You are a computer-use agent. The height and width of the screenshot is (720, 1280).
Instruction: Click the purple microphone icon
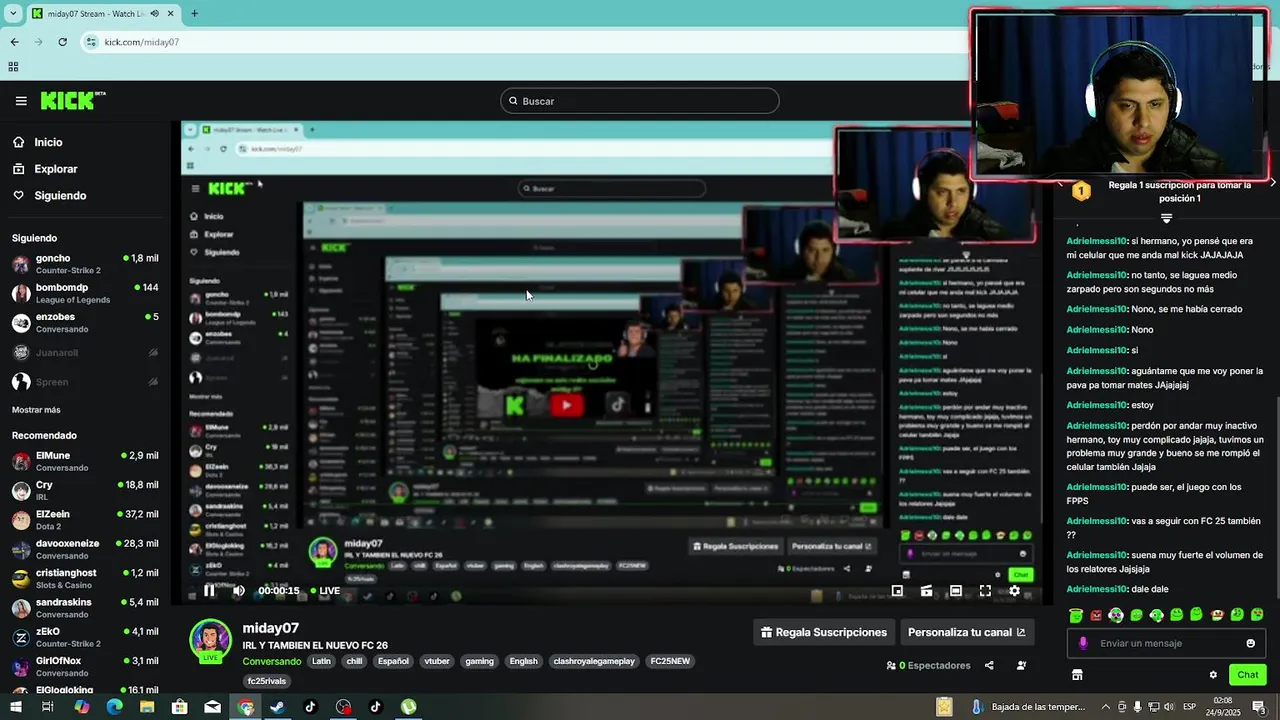[x=1083, y=643]
